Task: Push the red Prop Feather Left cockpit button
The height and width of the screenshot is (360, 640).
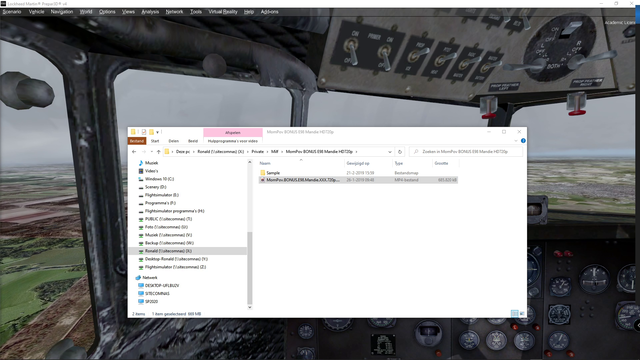Action: 488,107
